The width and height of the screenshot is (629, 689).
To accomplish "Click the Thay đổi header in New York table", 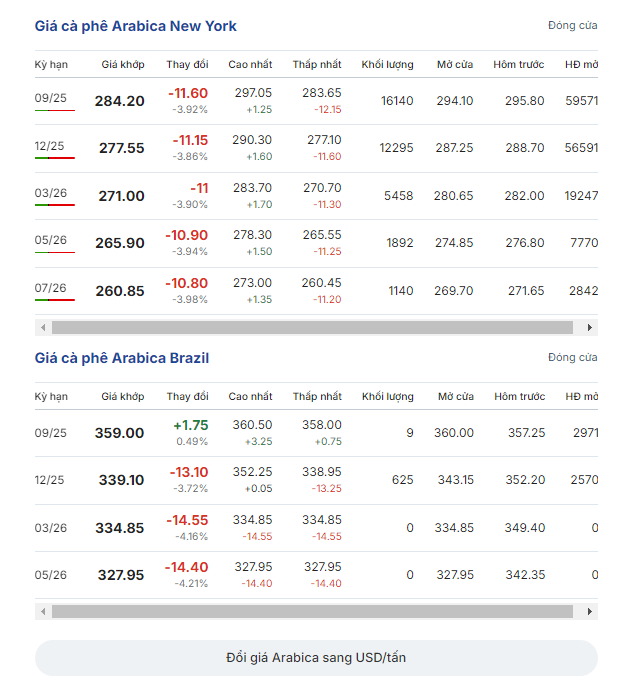I will (187, 65).
